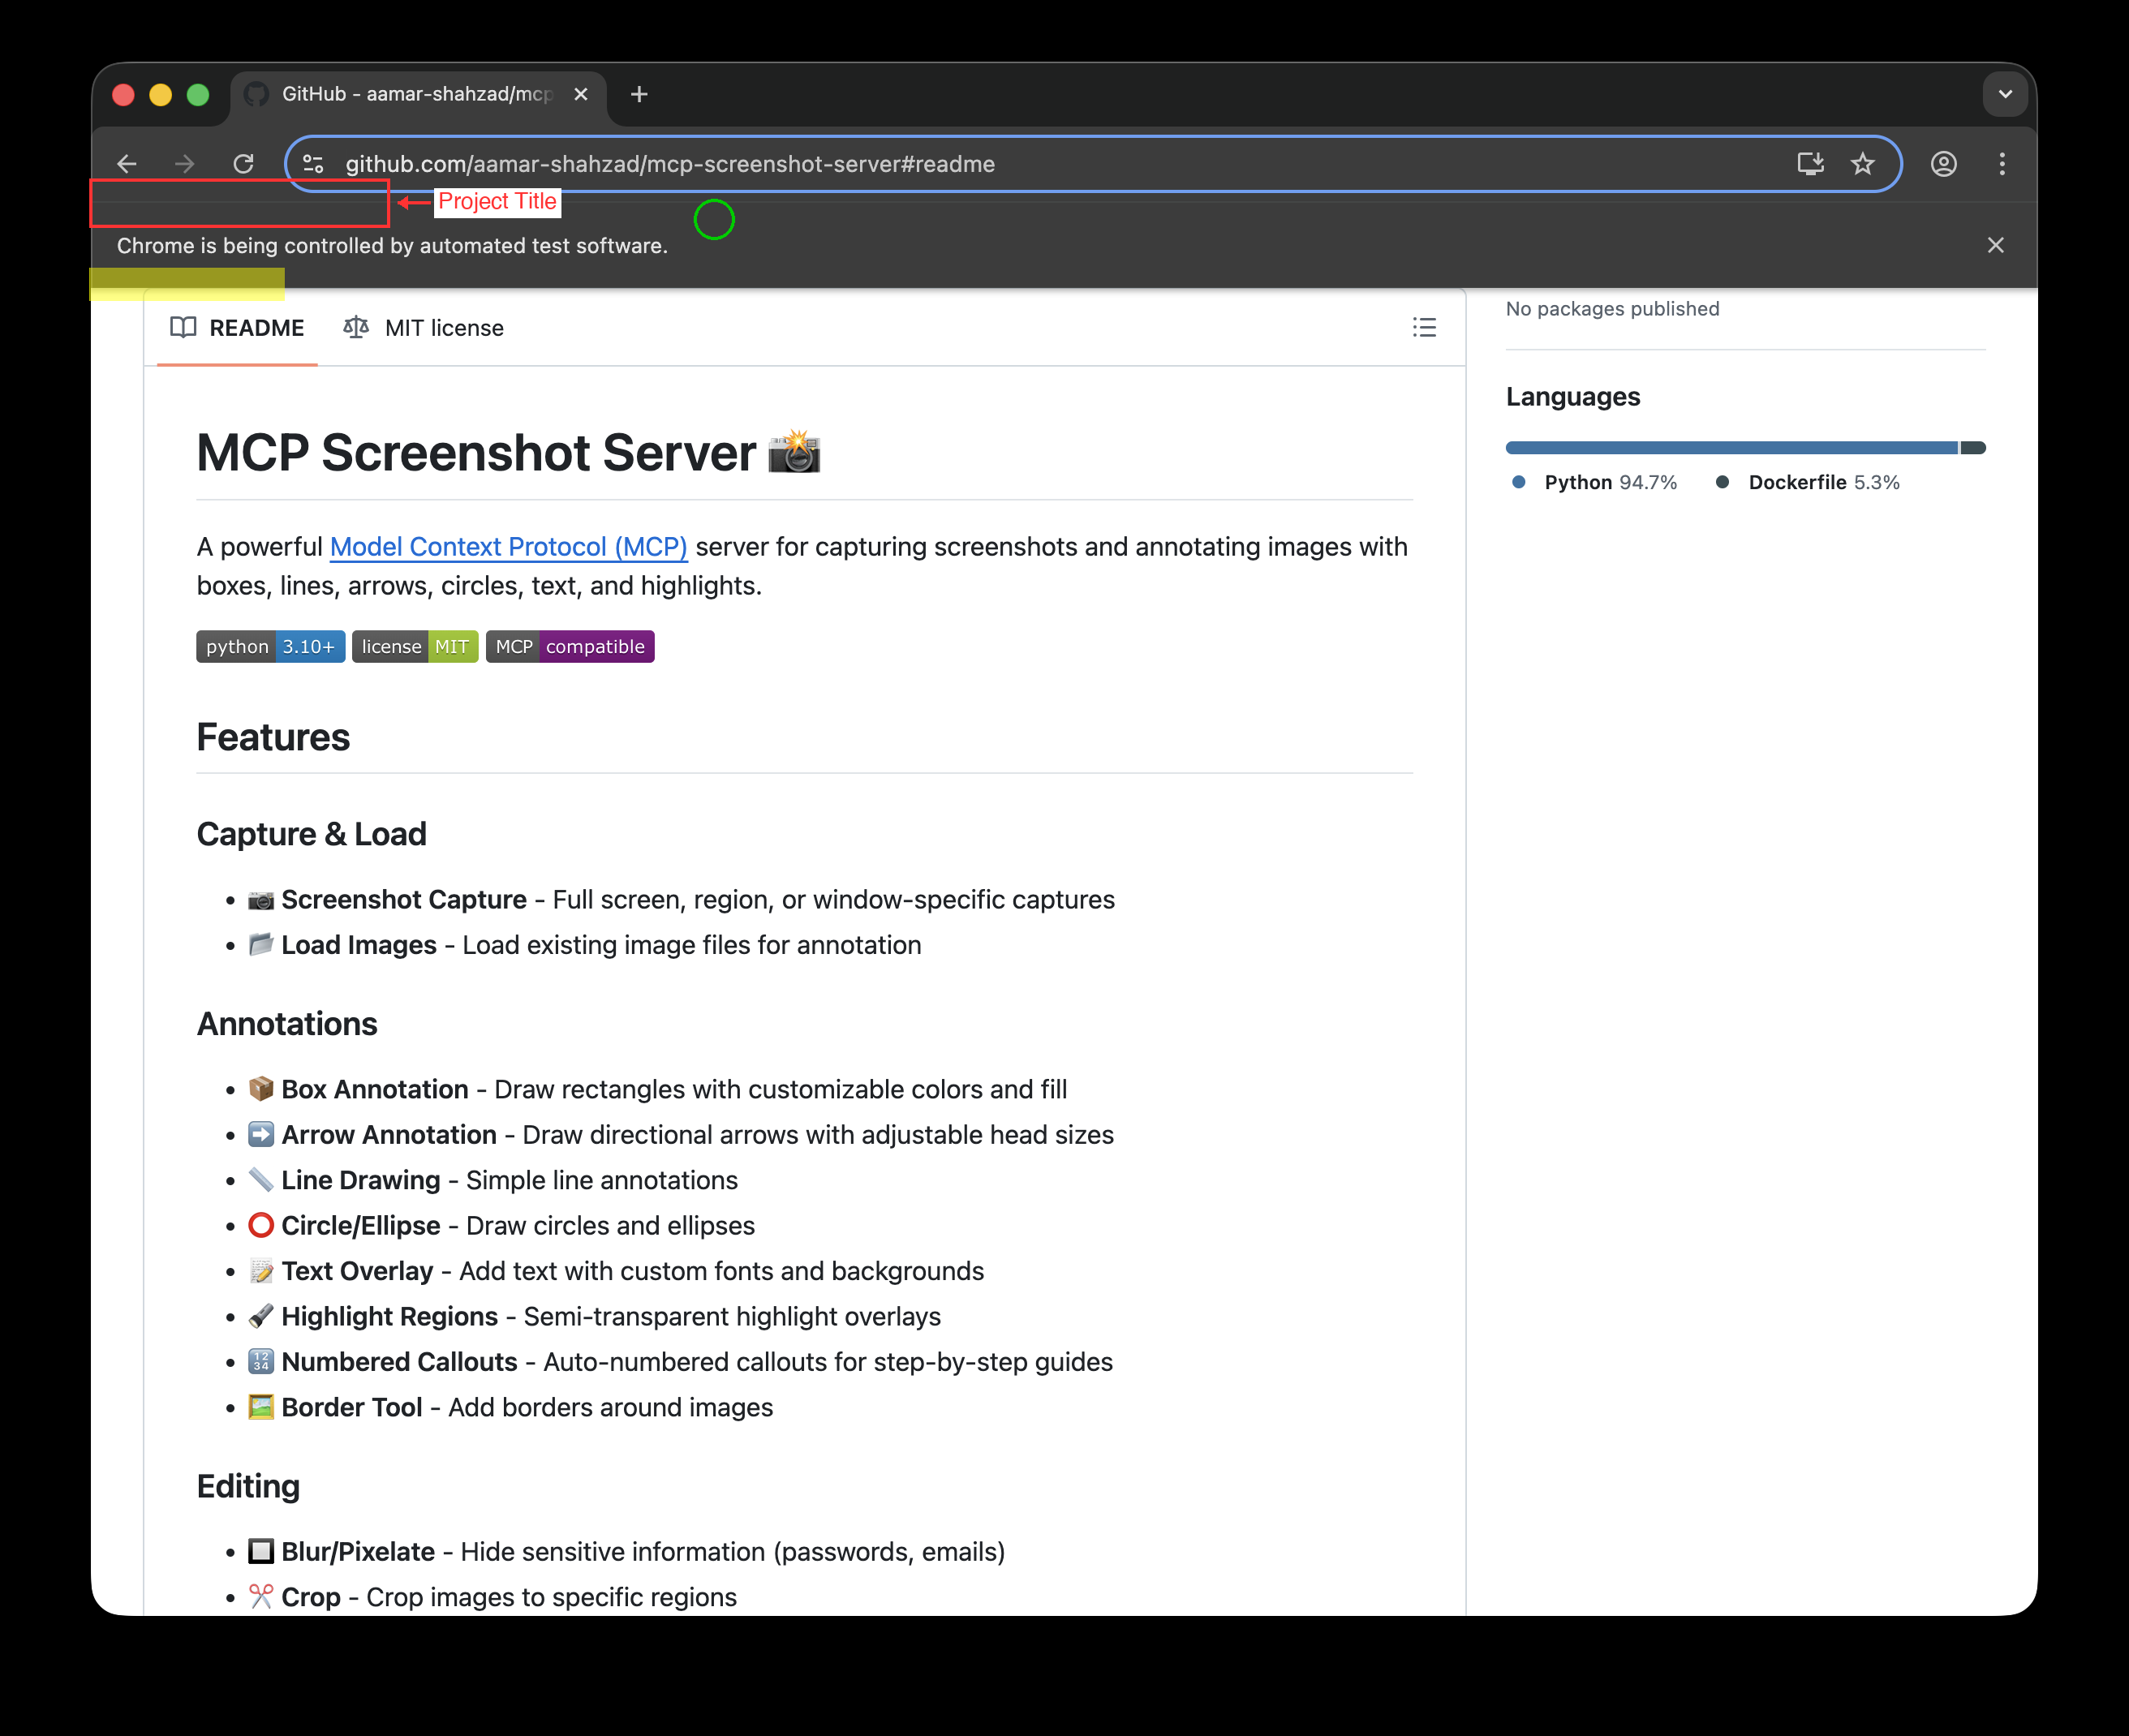2129x1736 pixels.
Task: Open the Chrome profile icon
Action: pyautogui.click(x=1943, y=164)
